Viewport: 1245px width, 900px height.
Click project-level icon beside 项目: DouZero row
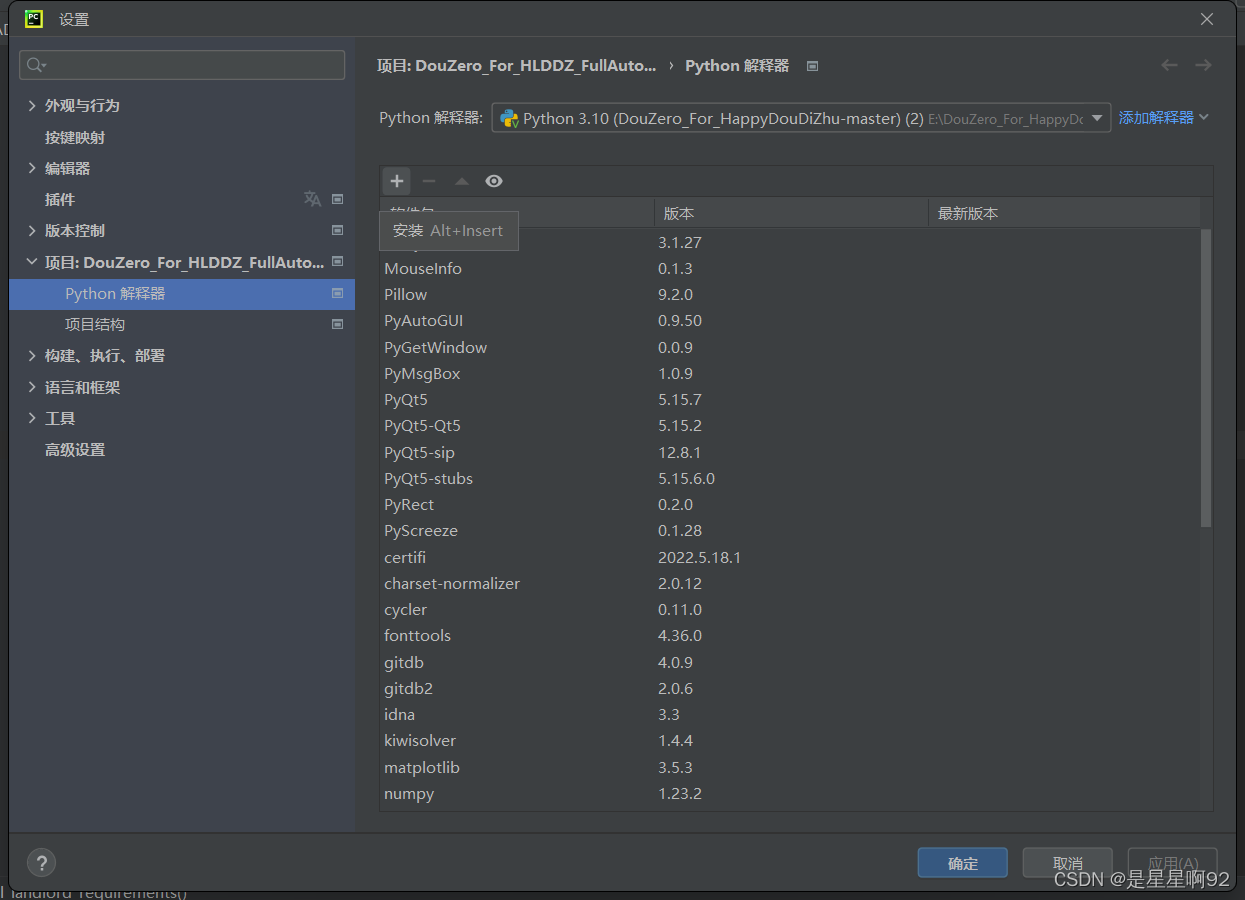coord(337,262)
